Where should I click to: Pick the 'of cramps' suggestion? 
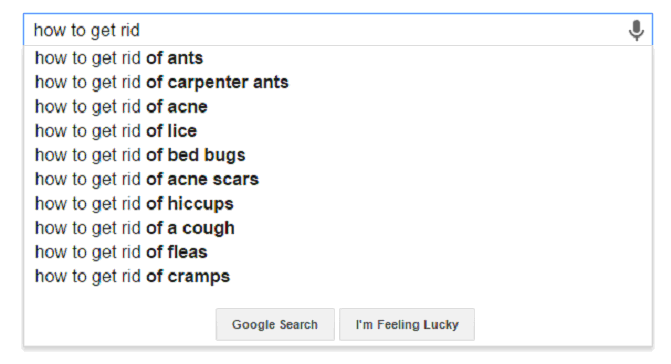click(338, 276)
